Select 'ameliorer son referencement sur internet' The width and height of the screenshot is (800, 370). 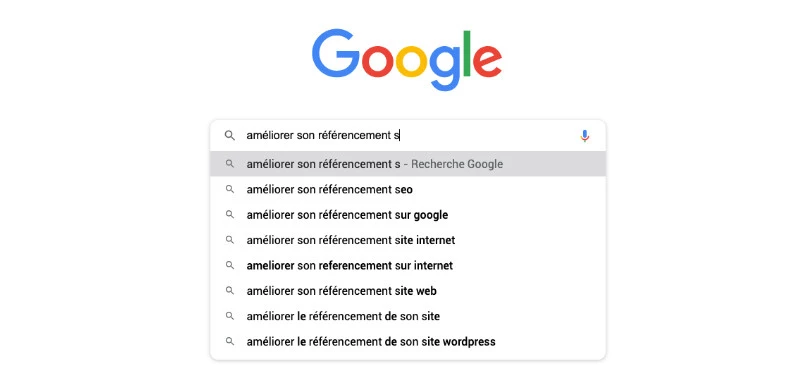(408, 265)
